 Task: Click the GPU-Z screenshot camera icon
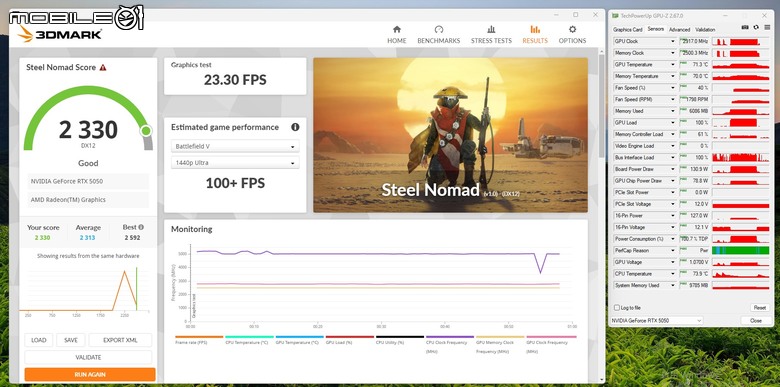[745, 27]
